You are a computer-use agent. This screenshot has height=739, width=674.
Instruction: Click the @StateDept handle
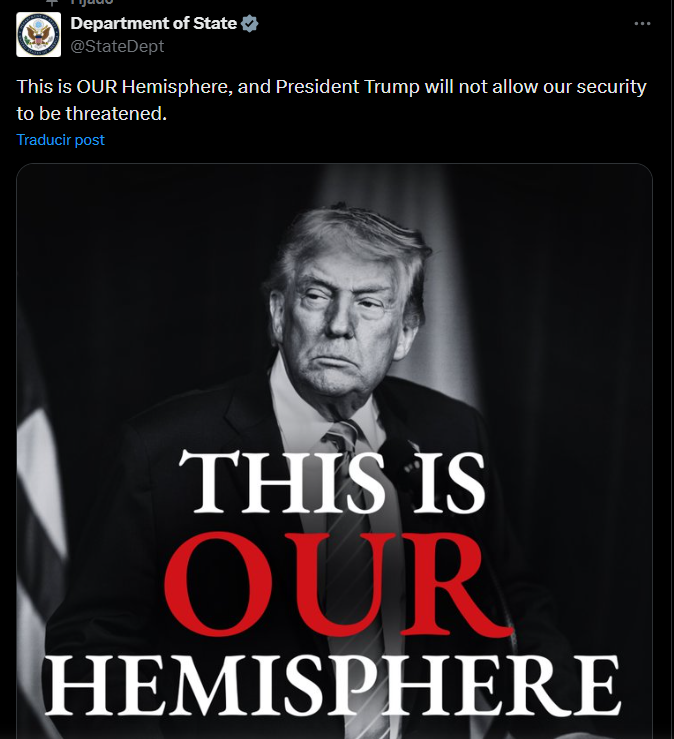117,46
